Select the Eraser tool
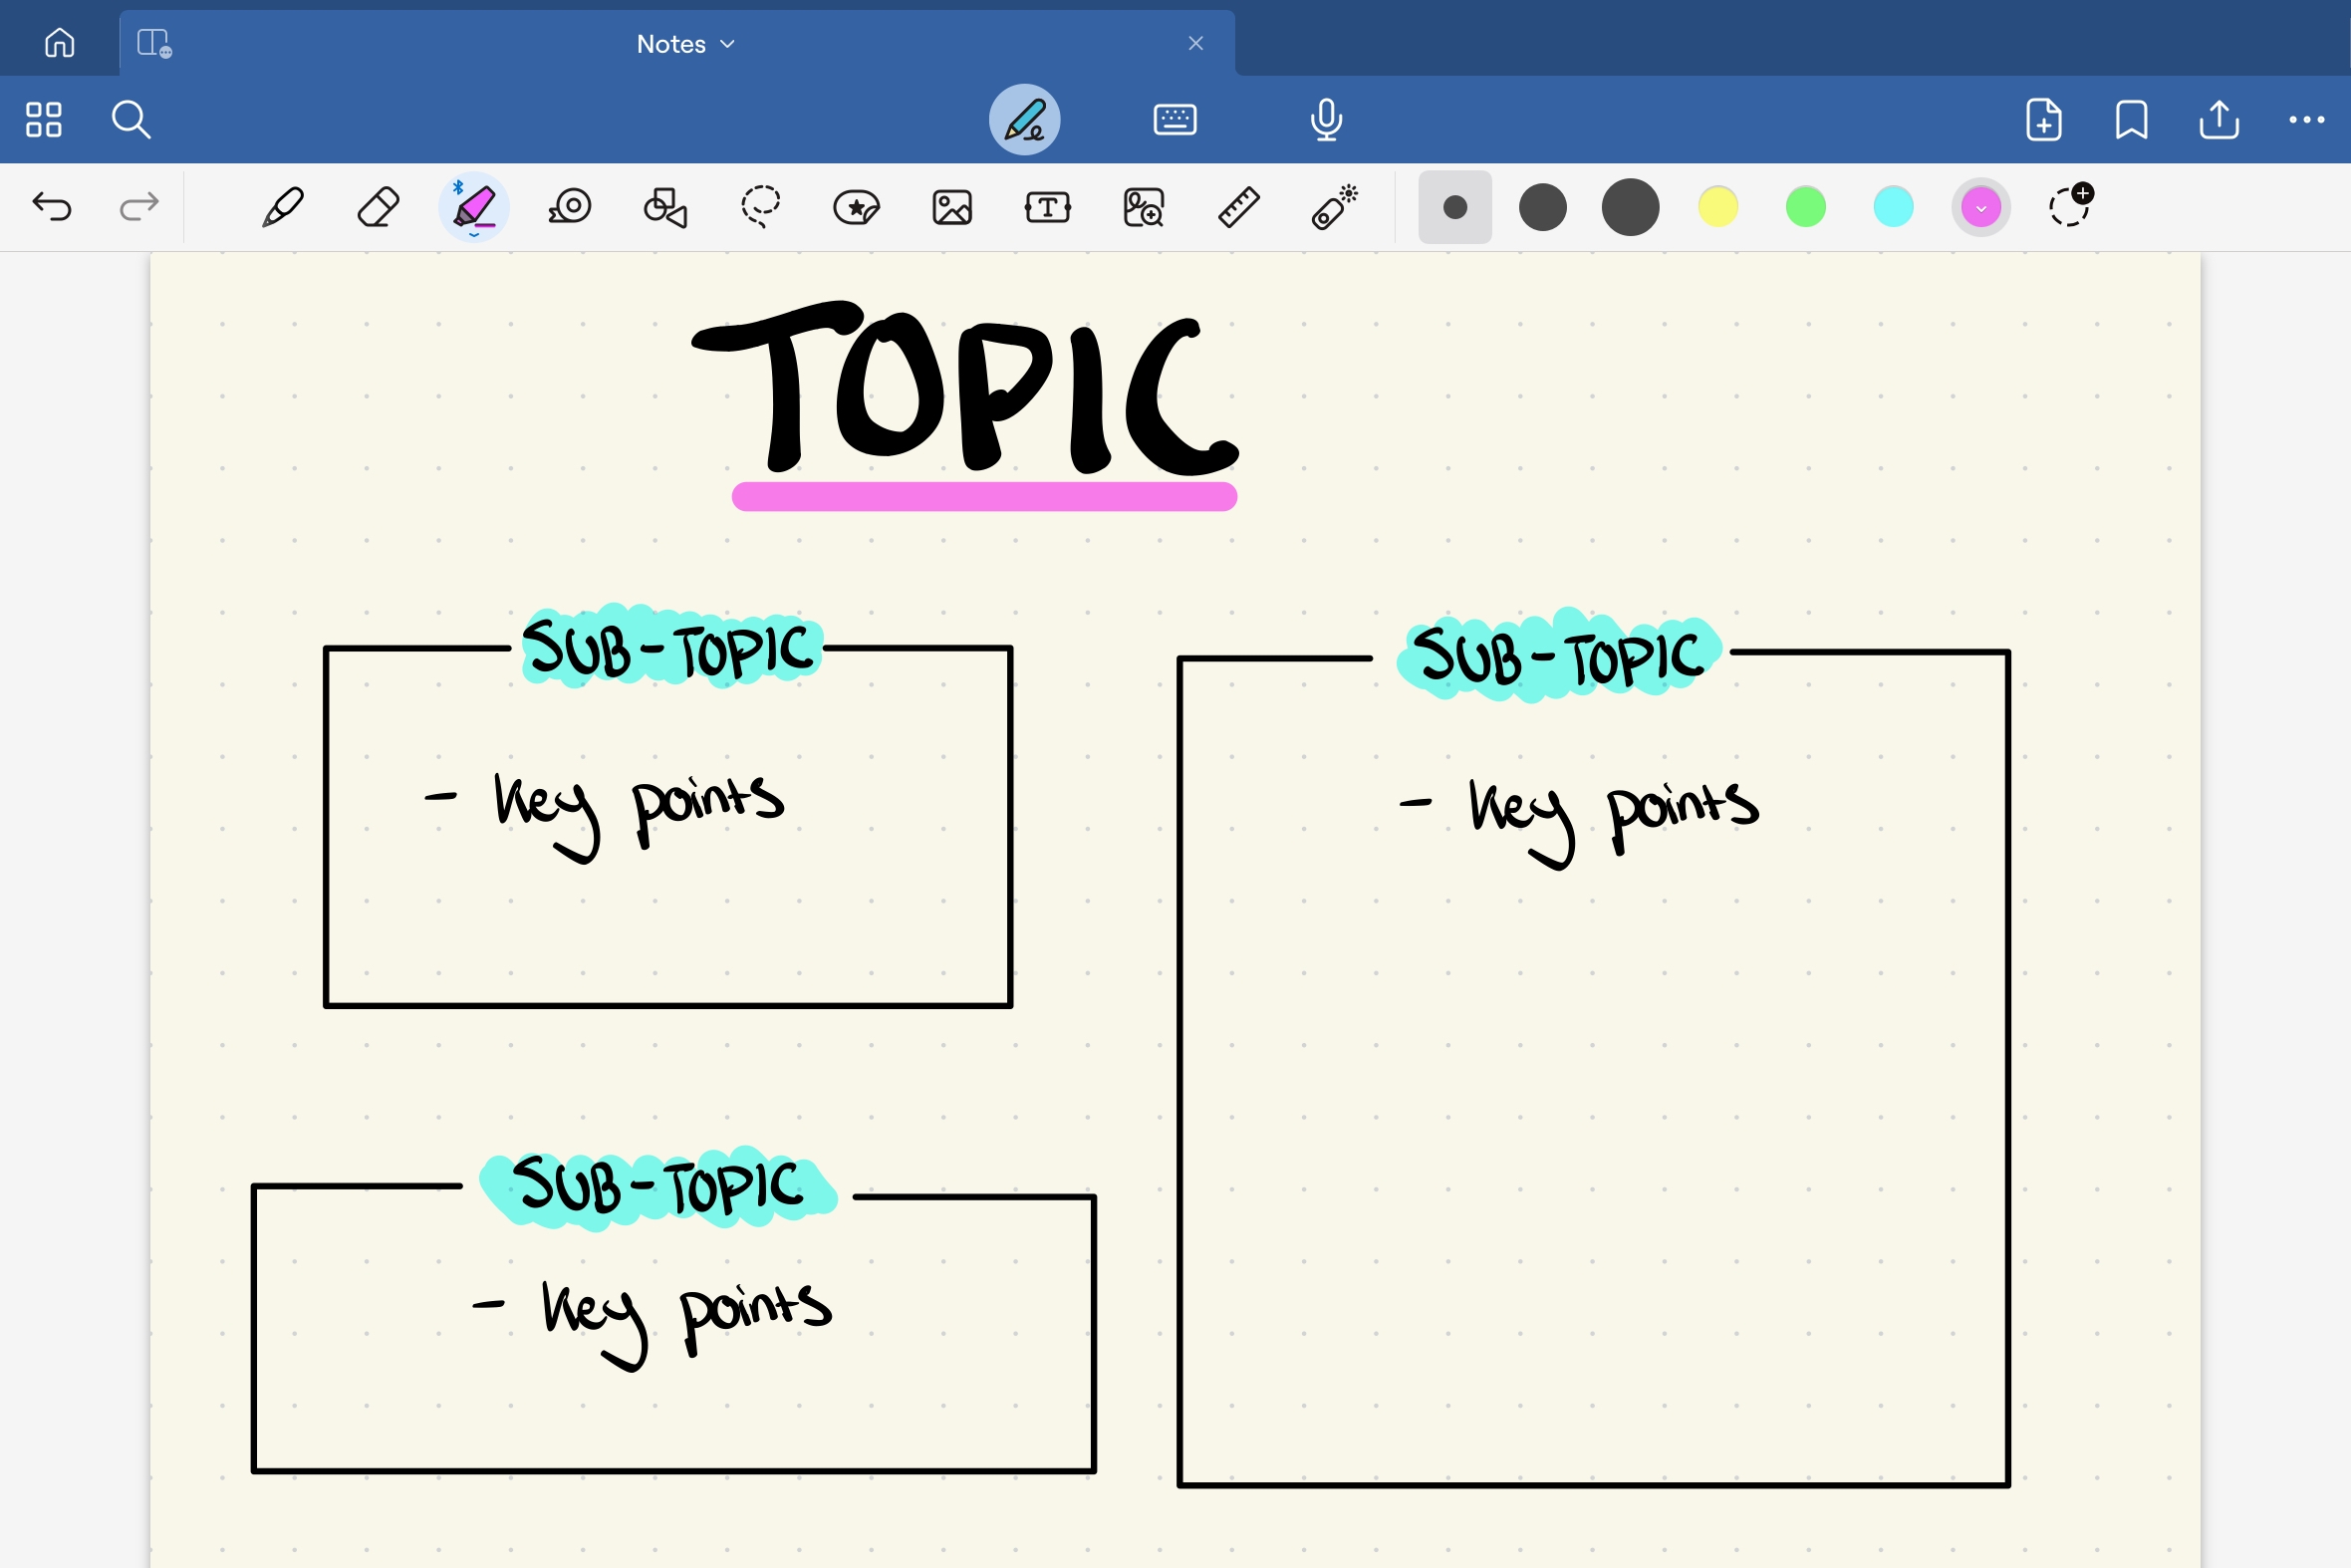The image size is (2351, 1568). click(x=377, y=207)
